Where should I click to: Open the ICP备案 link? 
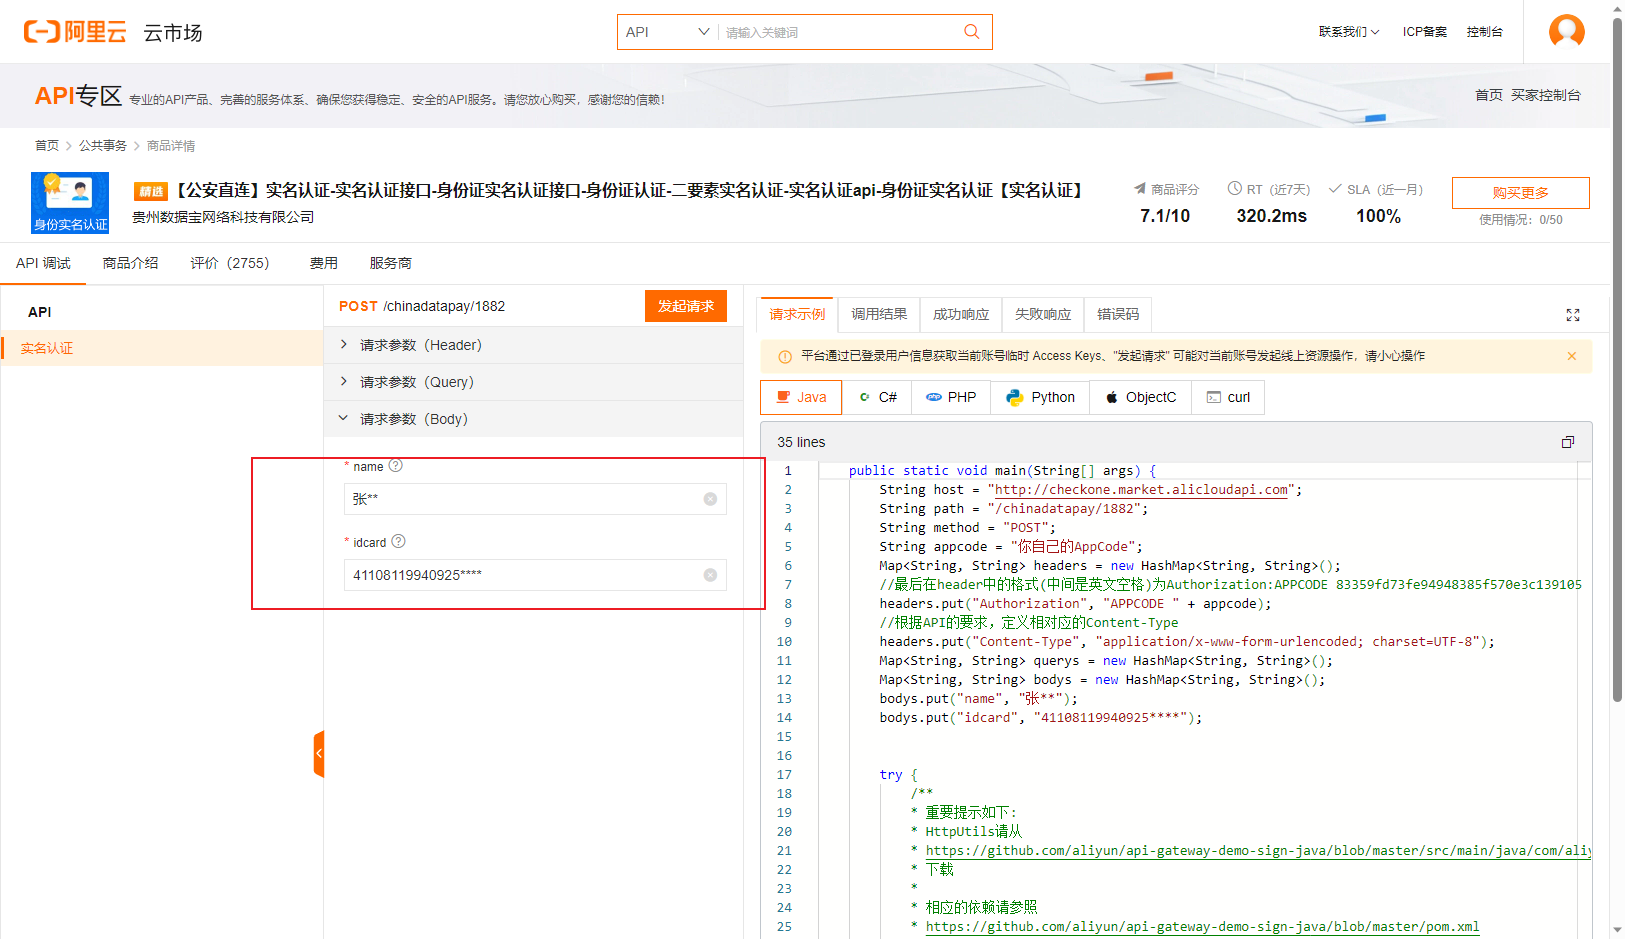click(1424, 32)
